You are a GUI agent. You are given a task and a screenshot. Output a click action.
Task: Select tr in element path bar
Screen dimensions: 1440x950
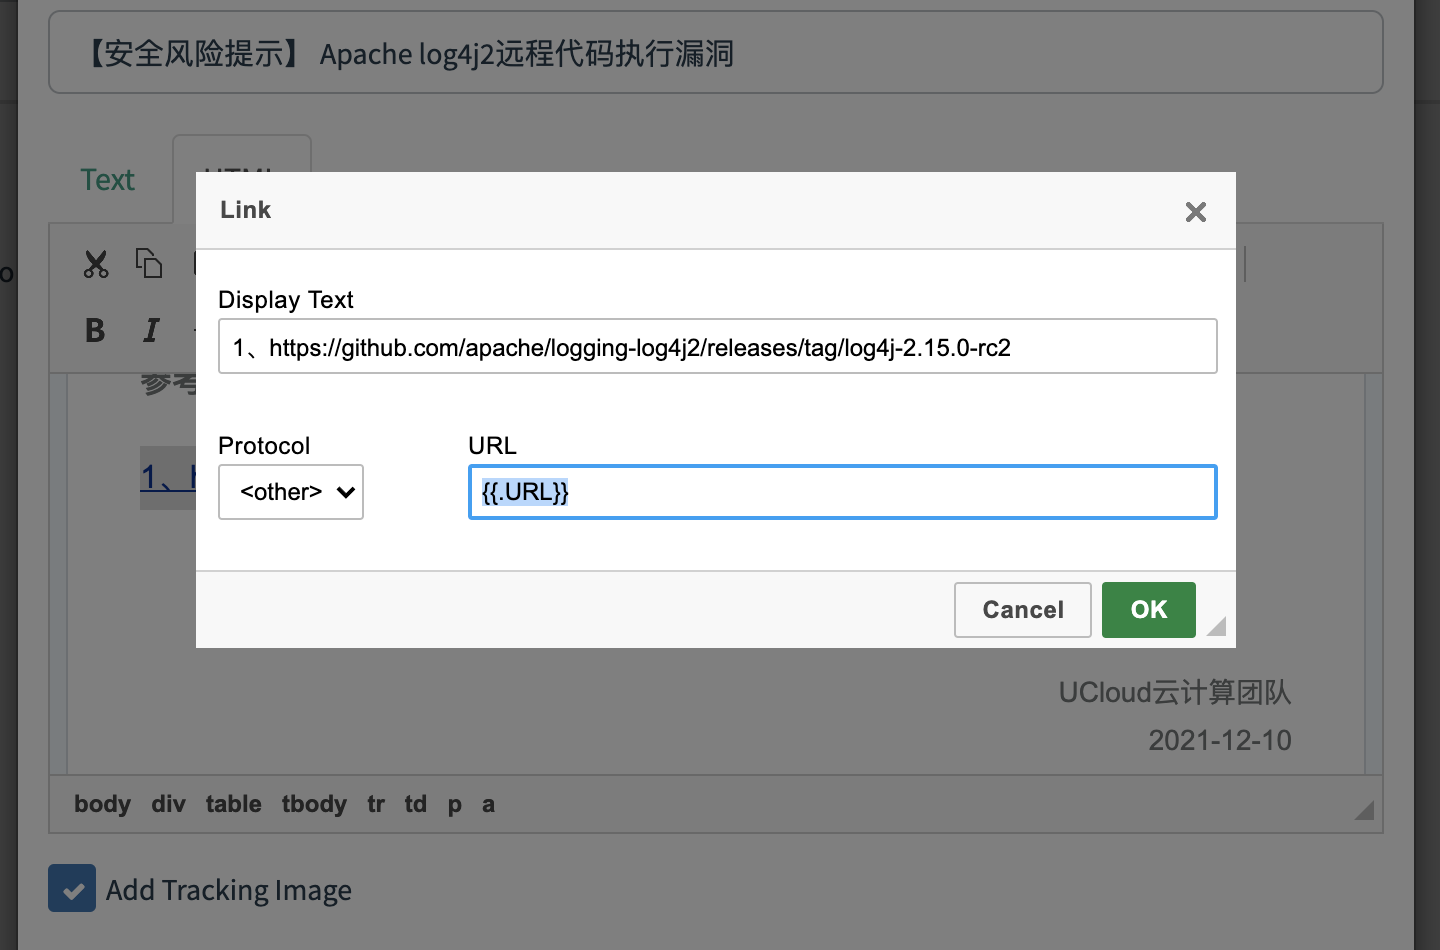(376, 804)
